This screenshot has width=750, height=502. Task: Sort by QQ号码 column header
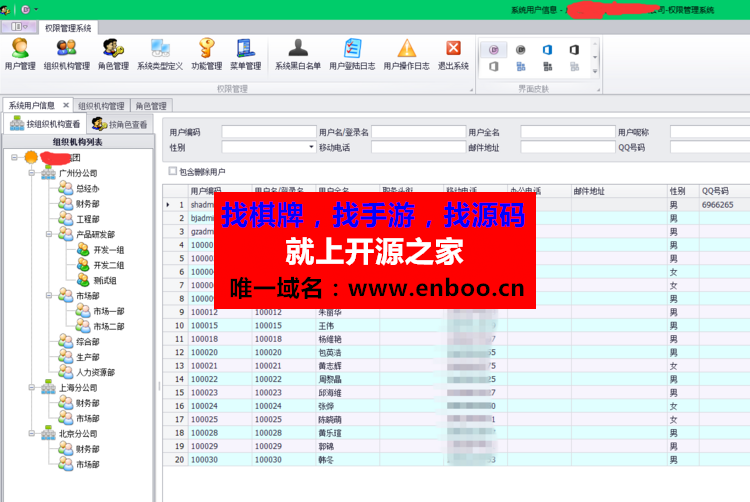724,191
